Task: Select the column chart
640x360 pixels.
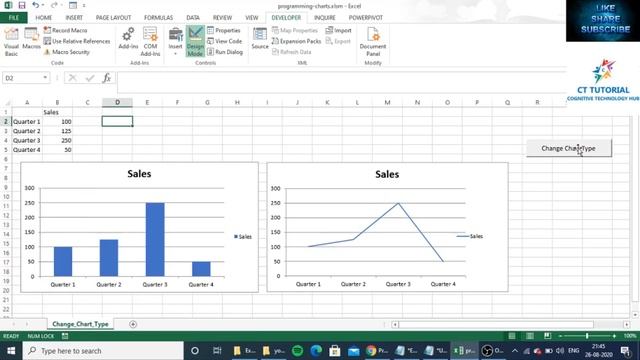Action: click(139, 227)
